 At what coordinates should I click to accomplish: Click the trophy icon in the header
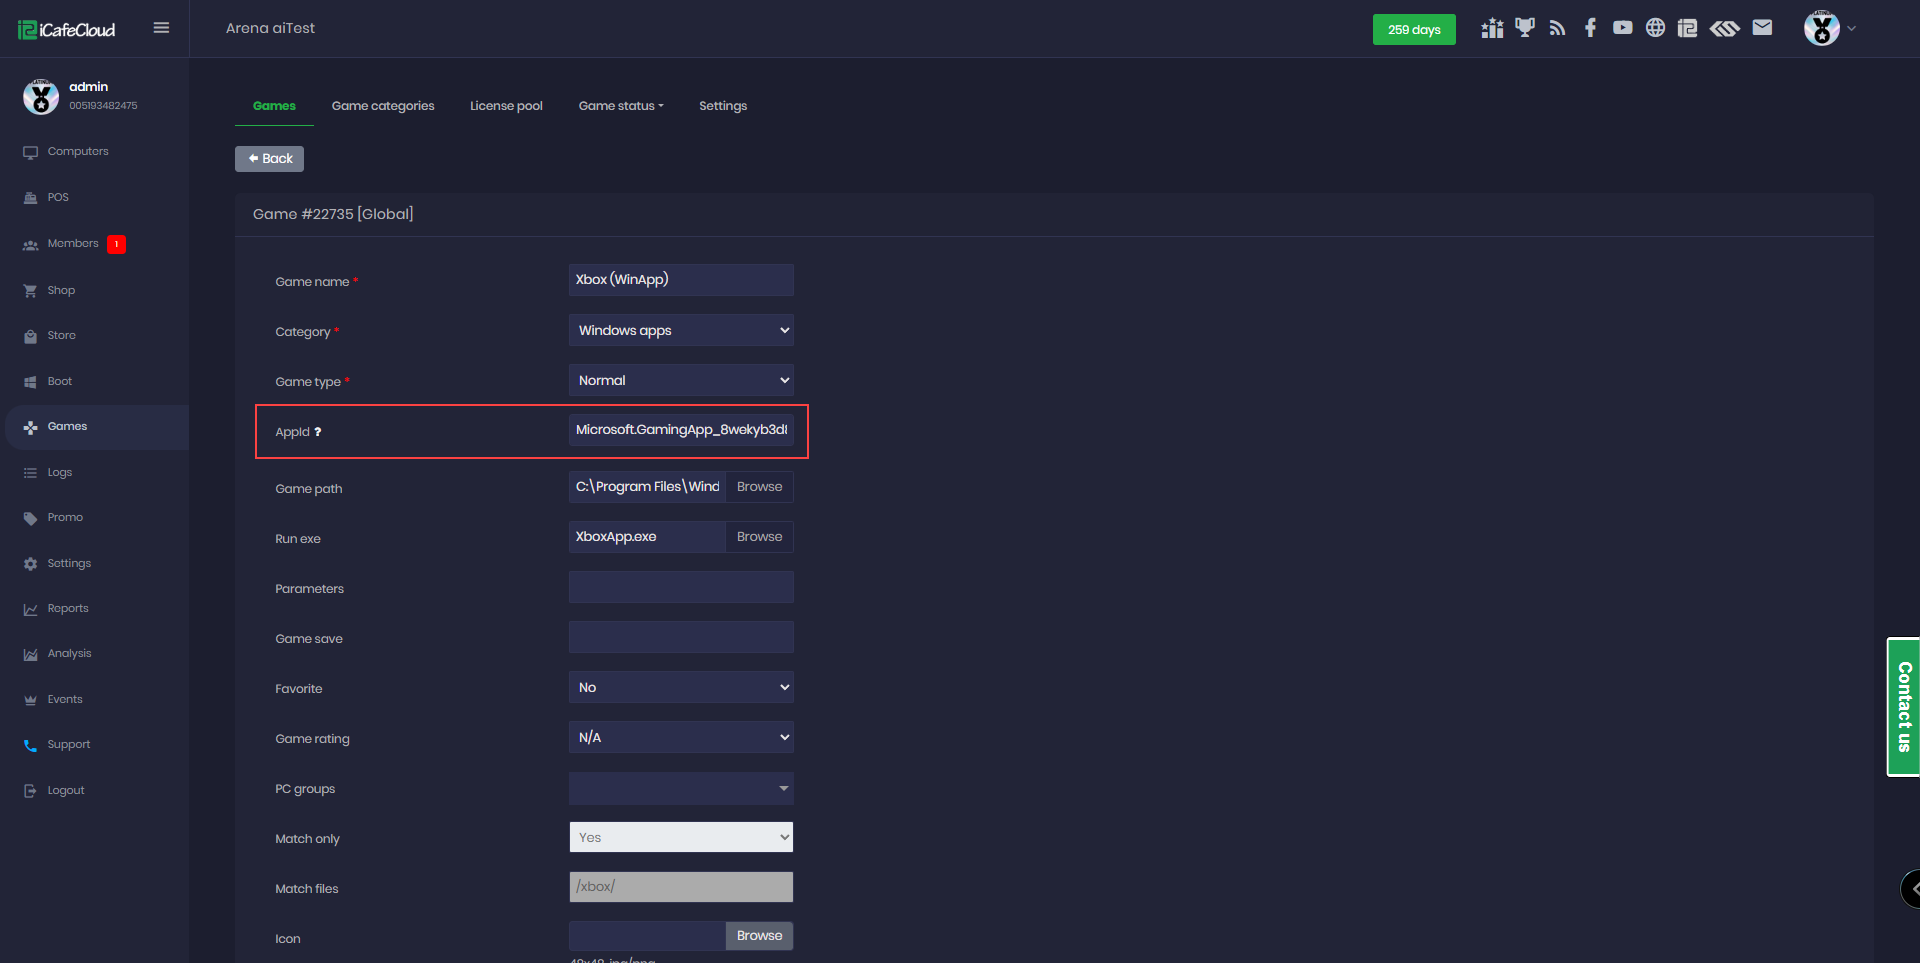pyautogui.click(x=1524, y=28)
